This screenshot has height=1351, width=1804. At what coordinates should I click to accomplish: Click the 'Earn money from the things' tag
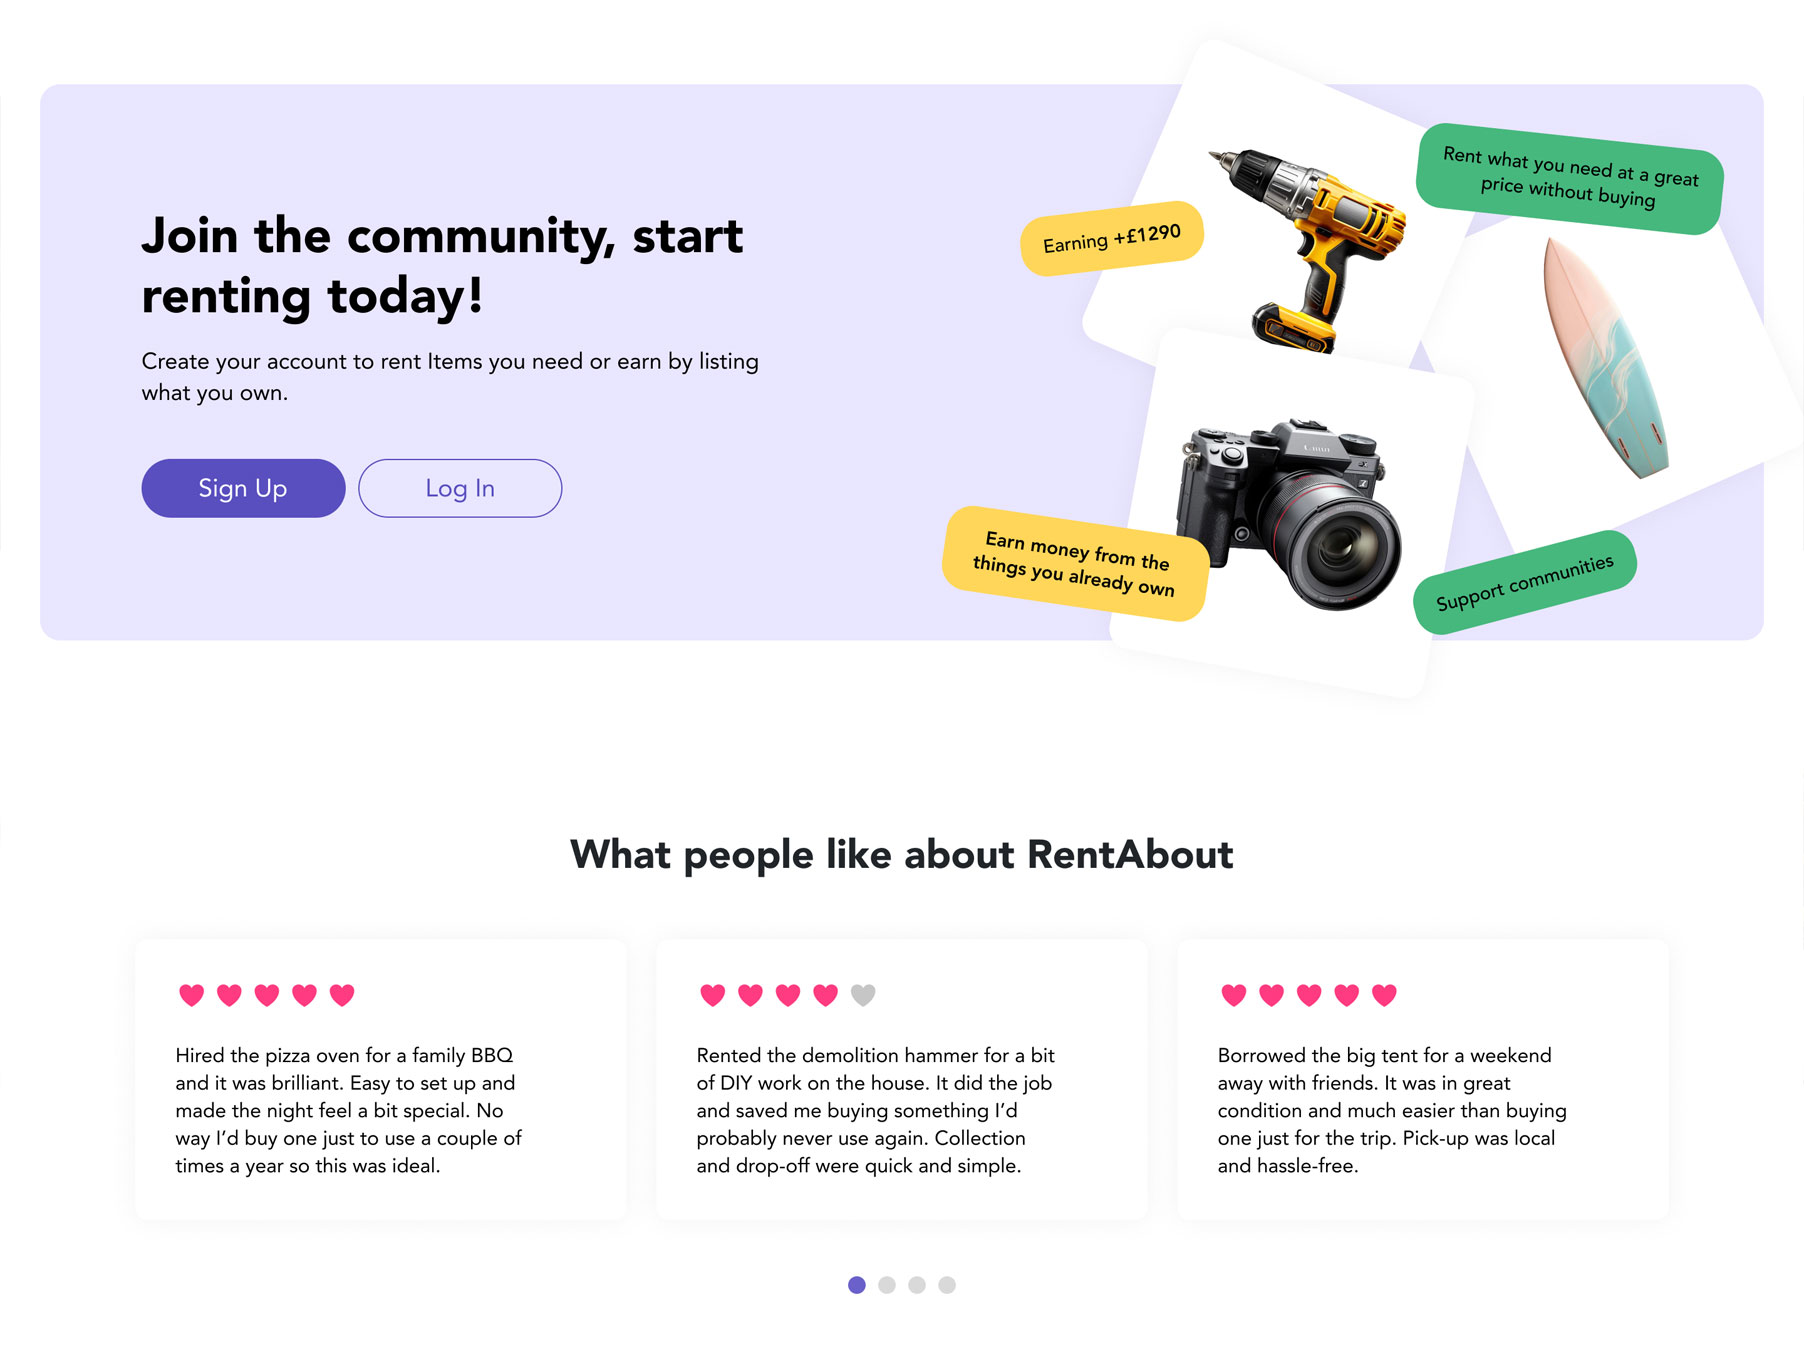(1075, 564)
